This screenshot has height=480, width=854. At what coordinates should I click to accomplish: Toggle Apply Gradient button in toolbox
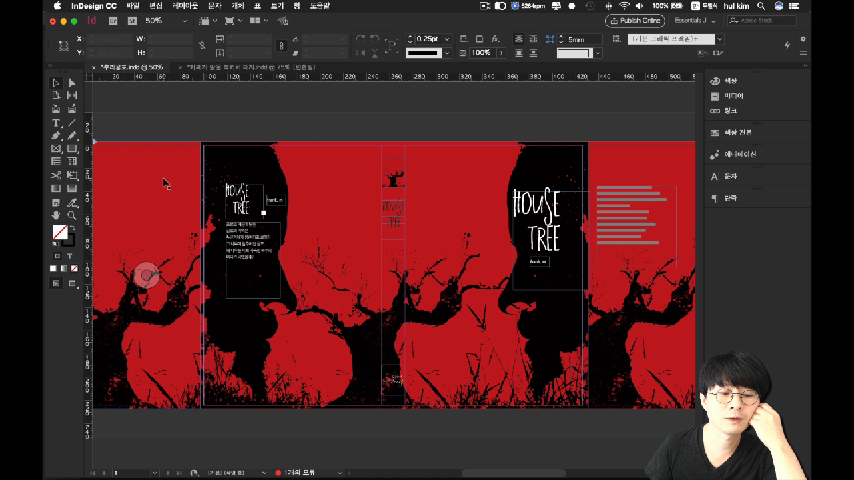coord(64,269)
